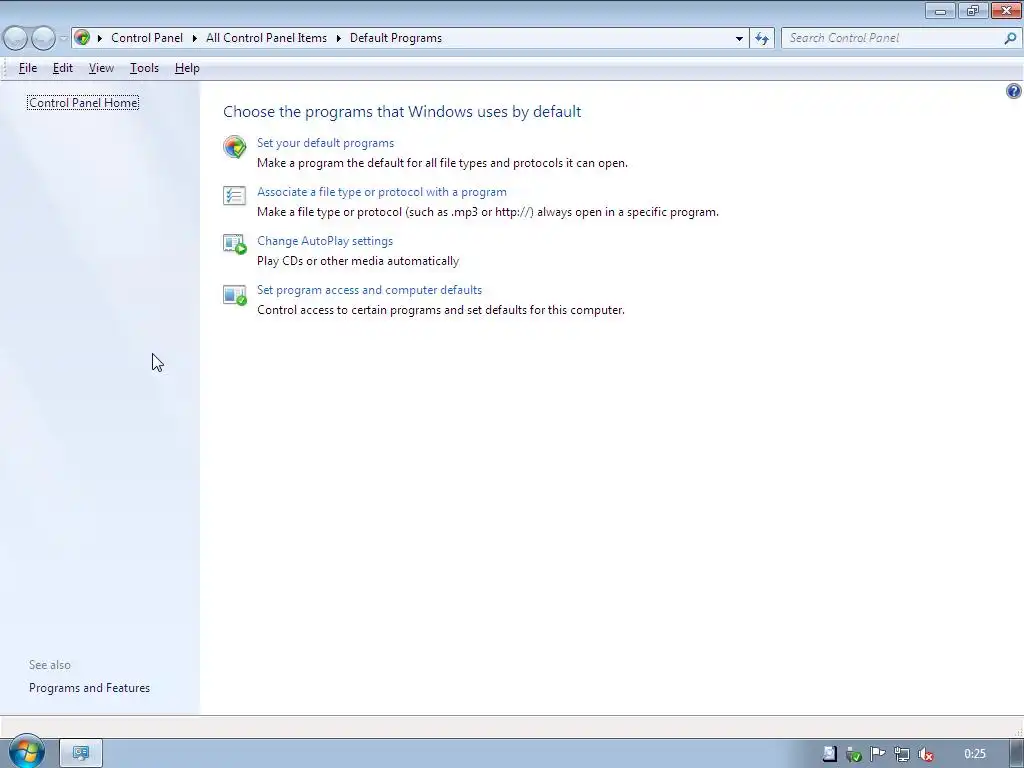This screenshot has width=1024, height=768.
Task: Open the Tools menu
Action: pos(144,68)
